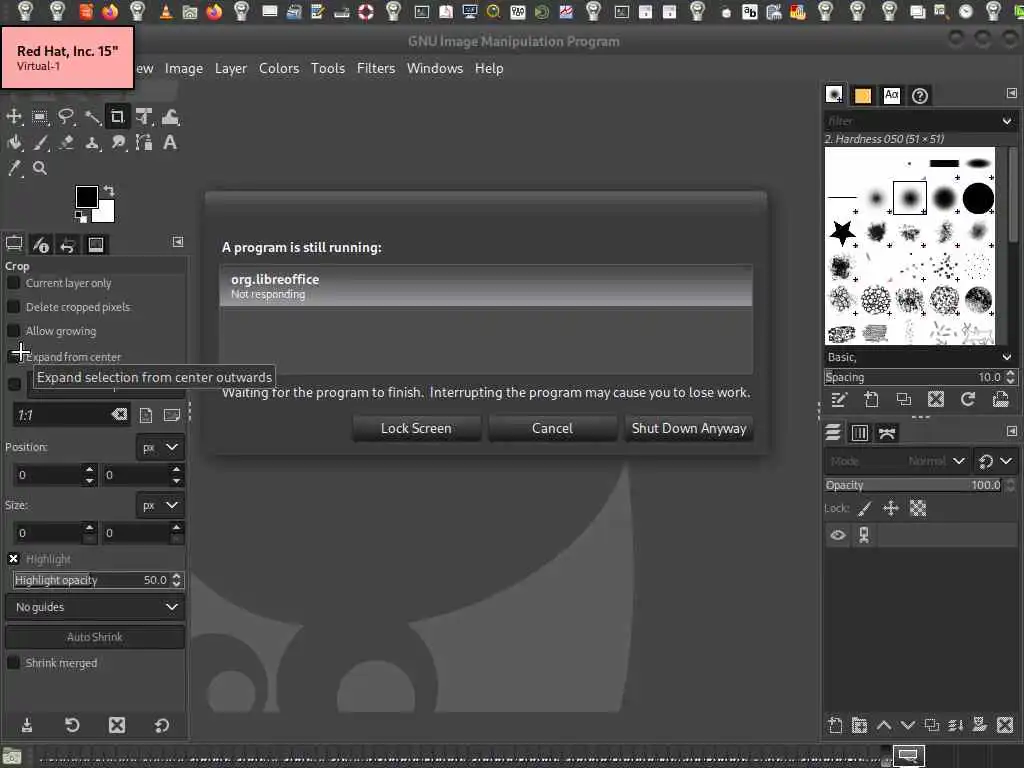Image resolution: width=1024 pixels, height=768 pixels.
Task: Select the Rectangle Select tool
Action: point(40,117)
